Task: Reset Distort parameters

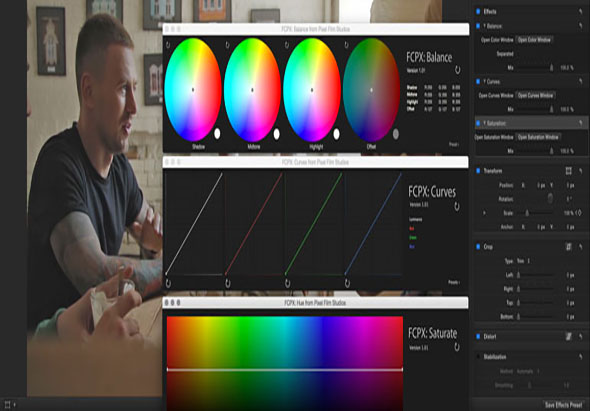Action: coord(581,336)
